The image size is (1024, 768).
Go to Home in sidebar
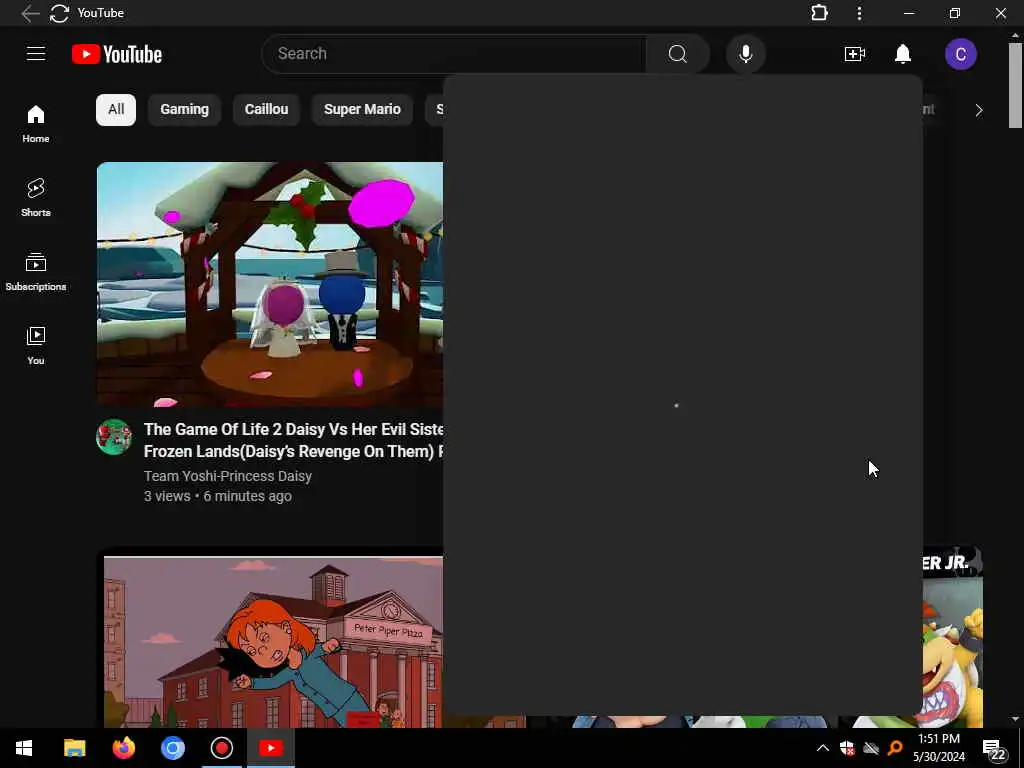[36, 123]
